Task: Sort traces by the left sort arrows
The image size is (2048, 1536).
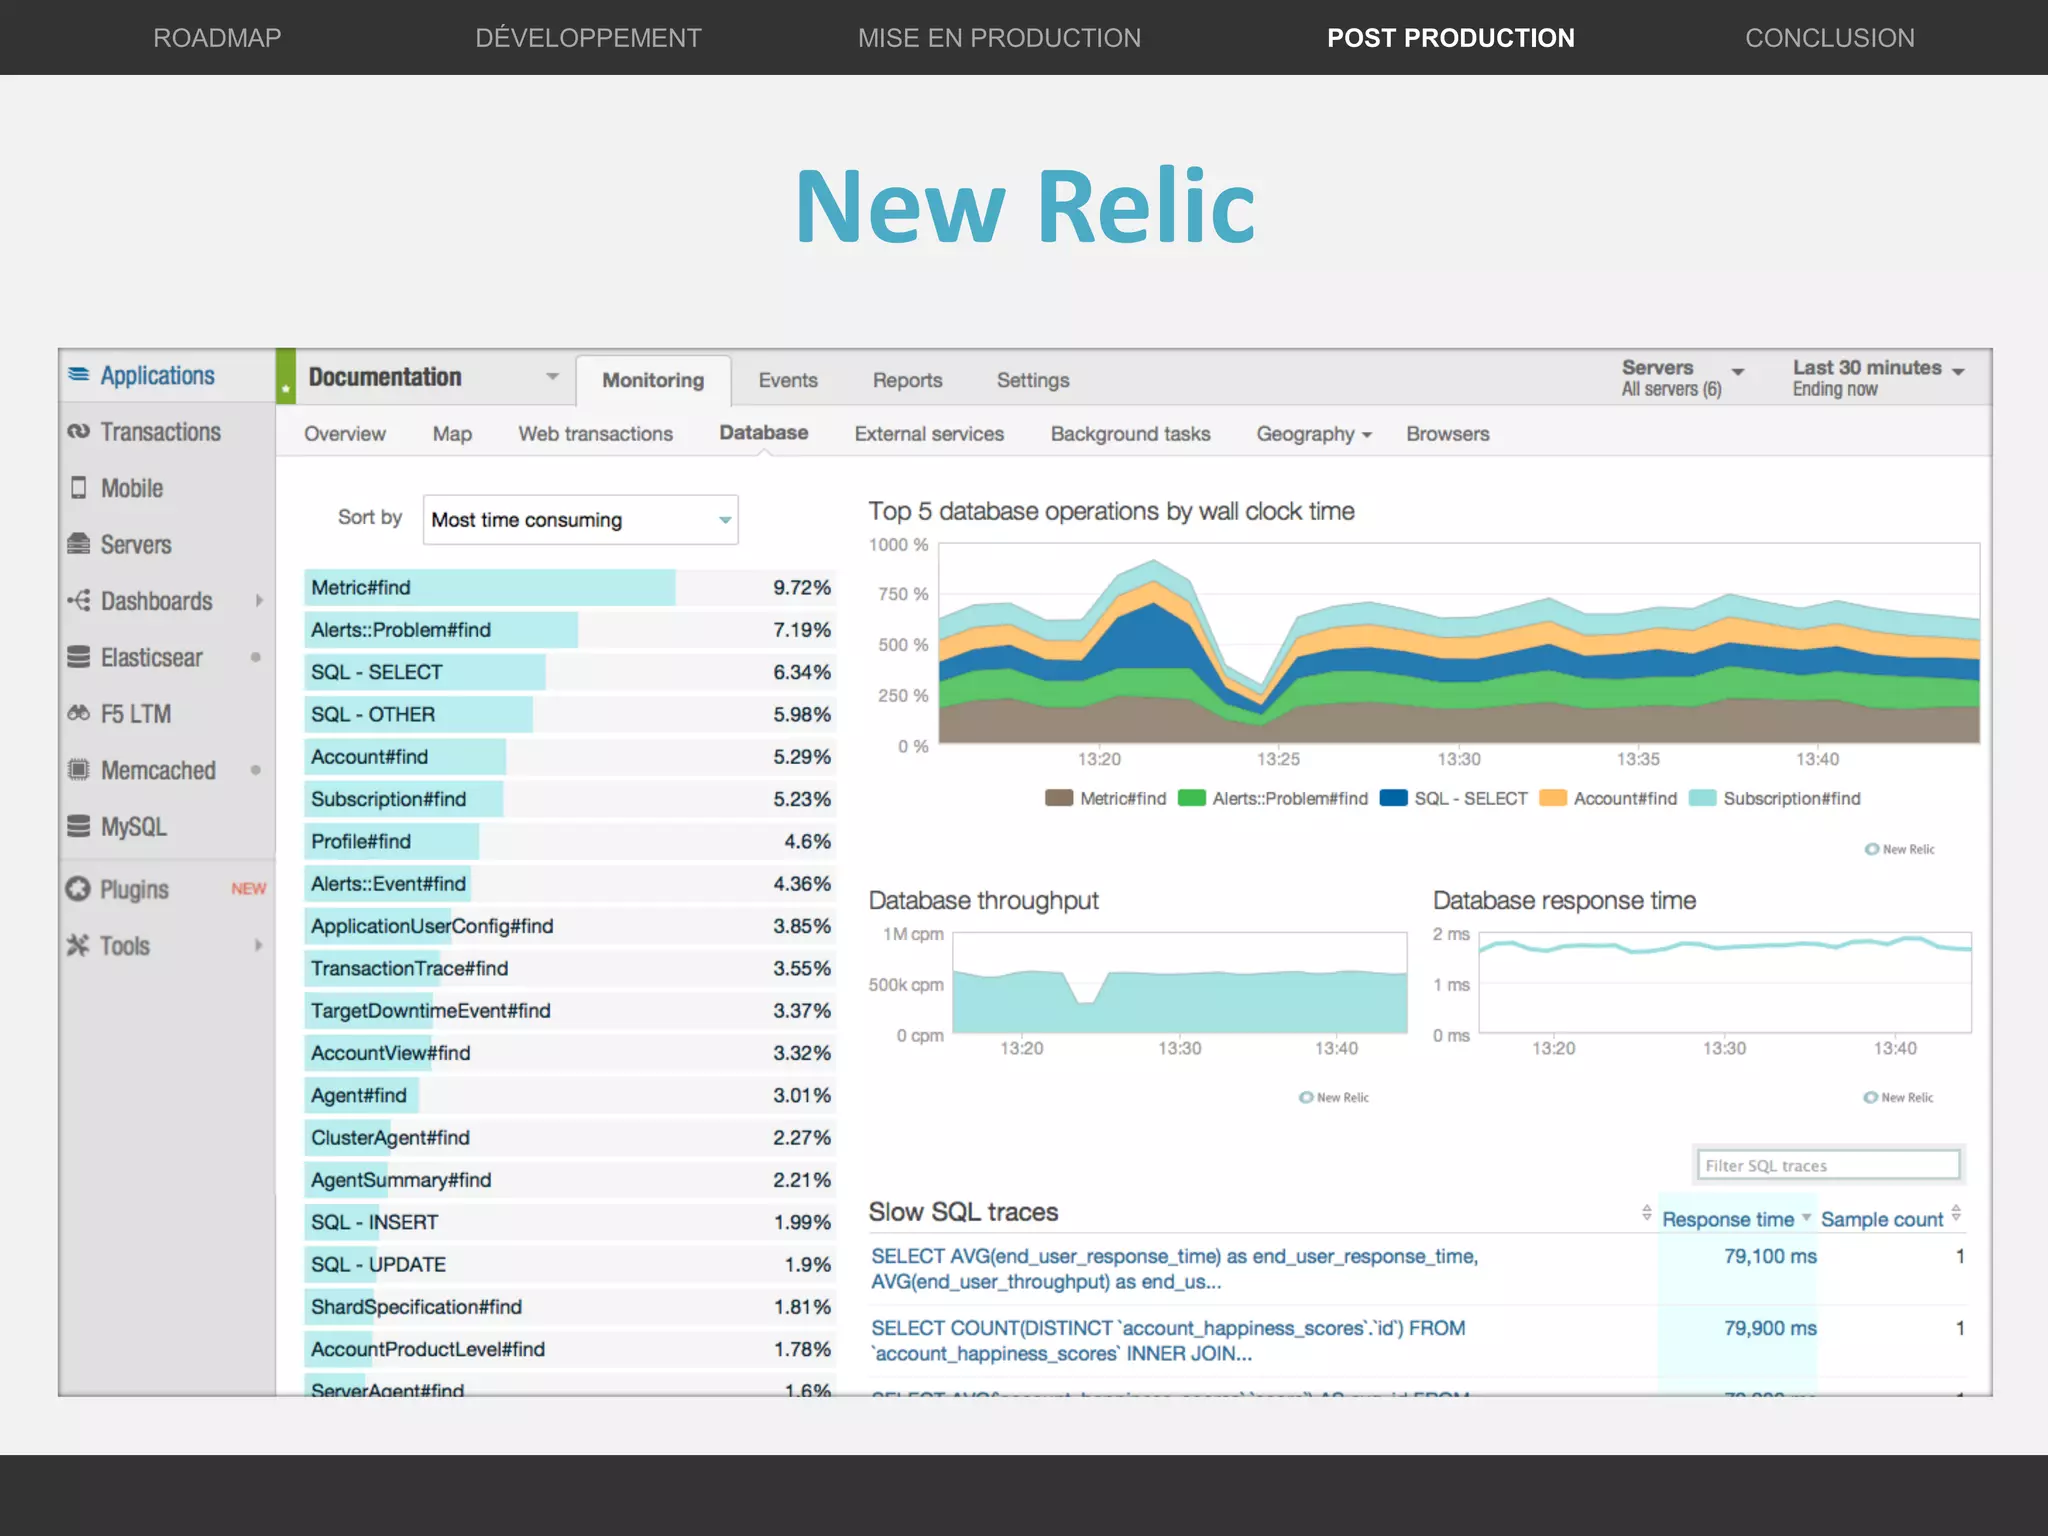Action: click(x=1646, y=1213)
